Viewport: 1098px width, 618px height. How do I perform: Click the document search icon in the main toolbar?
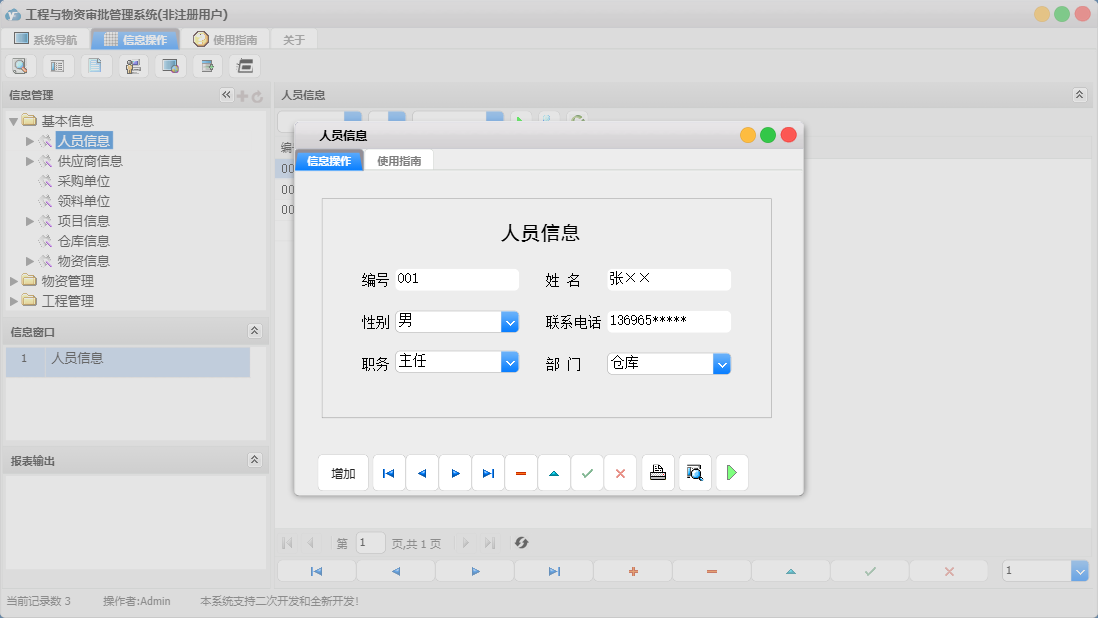click(x=20, y=65)
